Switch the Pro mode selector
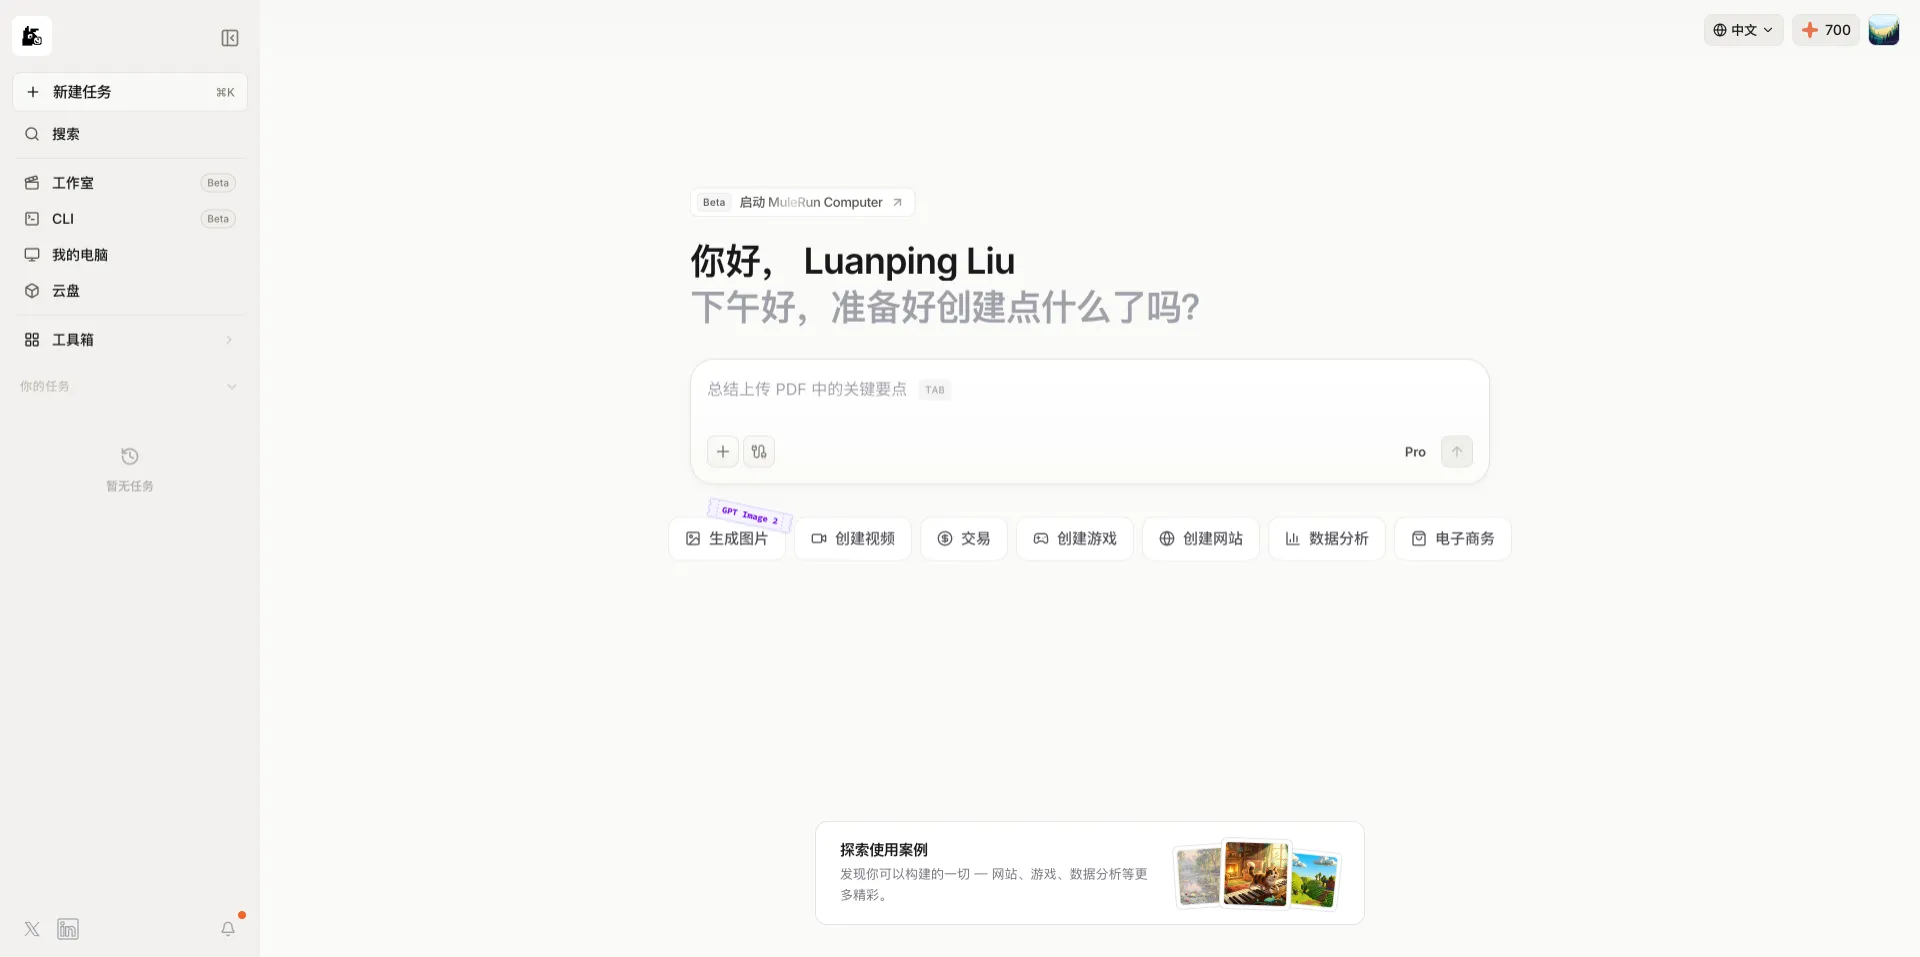 [x=1415, y=452]
